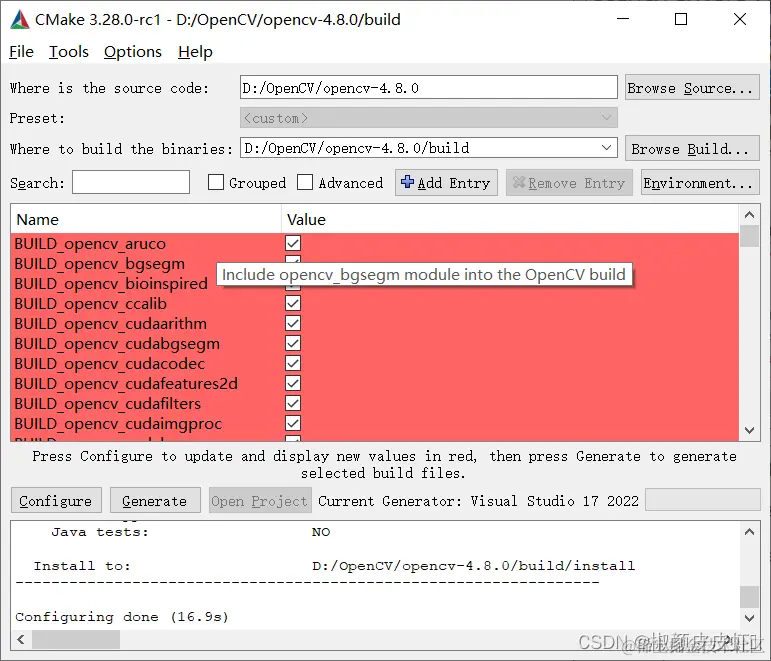Select BUILD_opencv_bgsegm entry name
The width and height of the screenshot is (771, 661).
tap(99, 264)
